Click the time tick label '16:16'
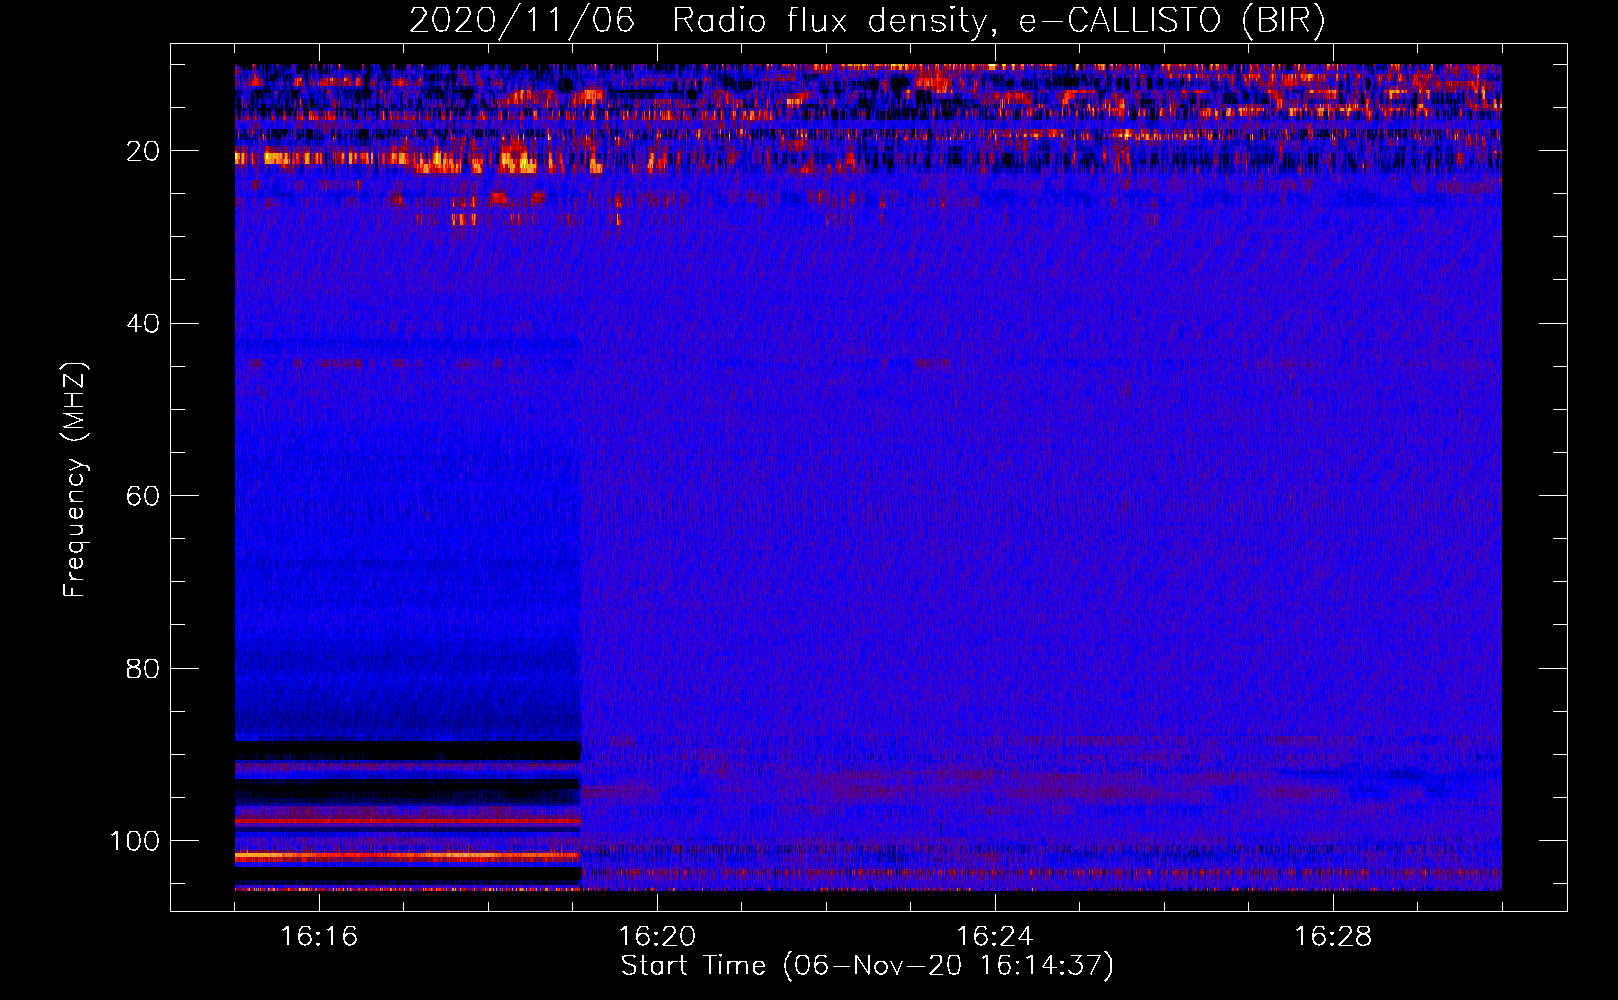Viewport: 1618px width, 1000px height. tap(319, 937)
